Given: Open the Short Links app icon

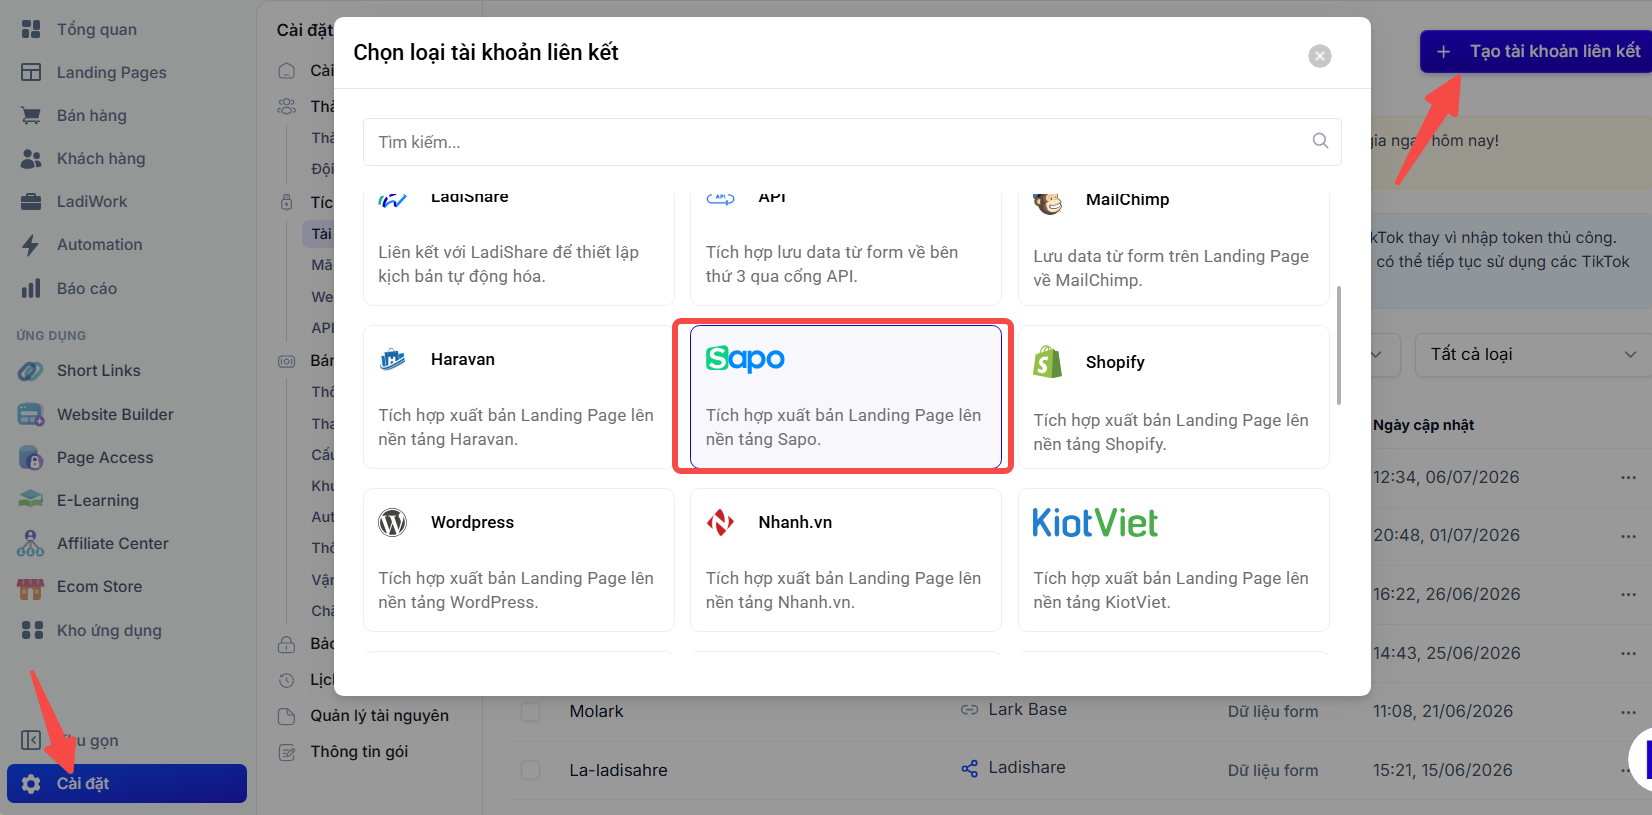Looking at the screenshot, I should point(30,371).
